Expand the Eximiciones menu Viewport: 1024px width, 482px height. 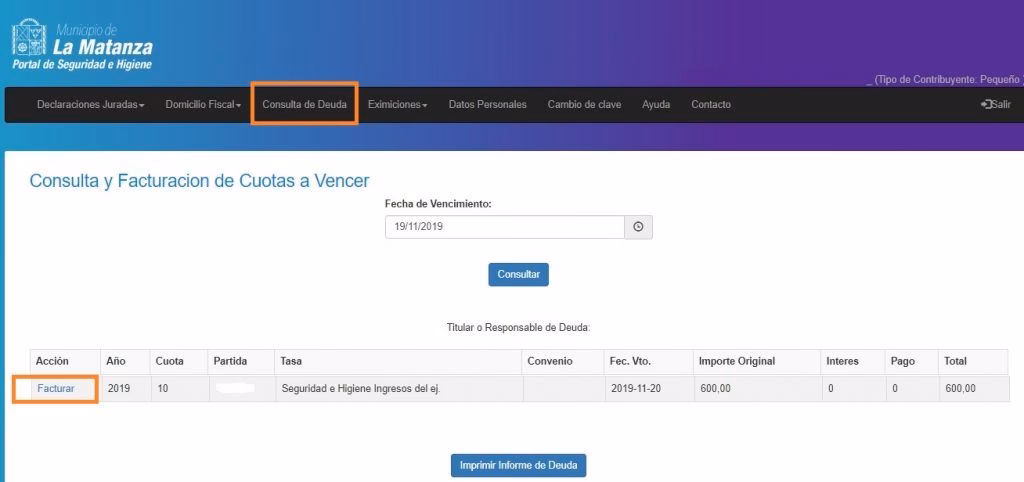point(397,105)
